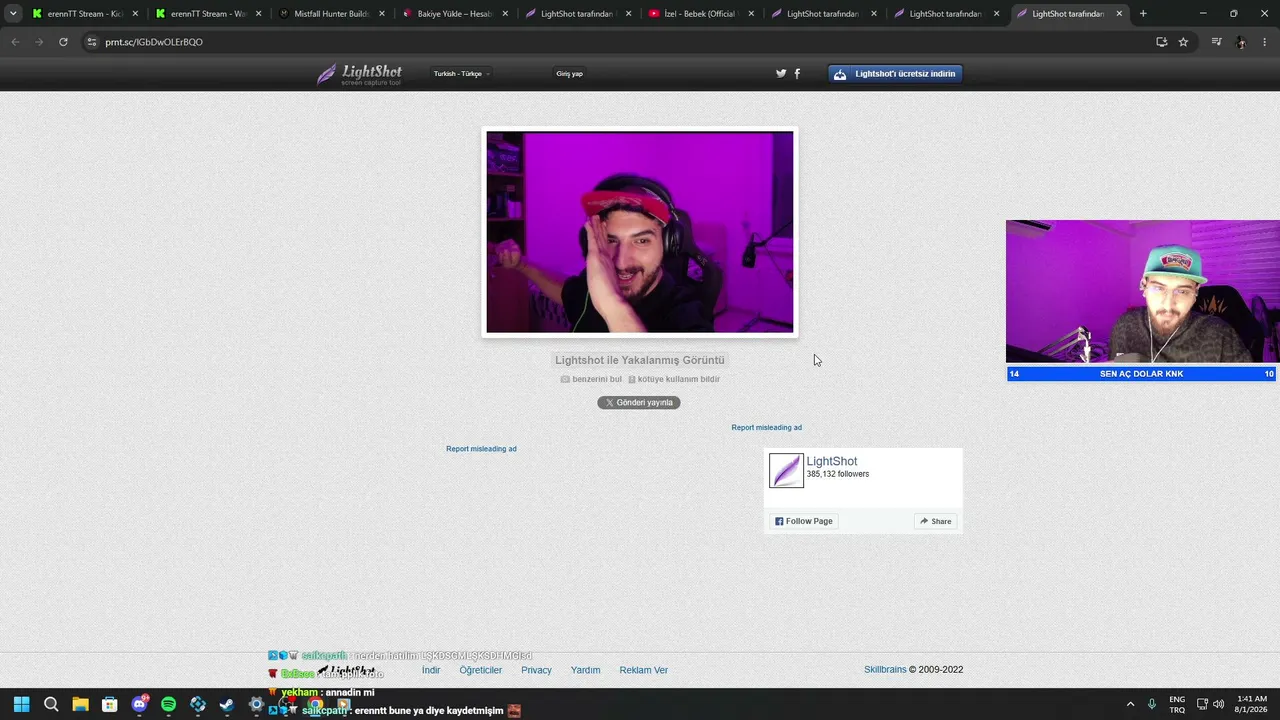The image size is (1280, 720).
Task: Open the site information icon in address bar
Action: pos(91,42)
